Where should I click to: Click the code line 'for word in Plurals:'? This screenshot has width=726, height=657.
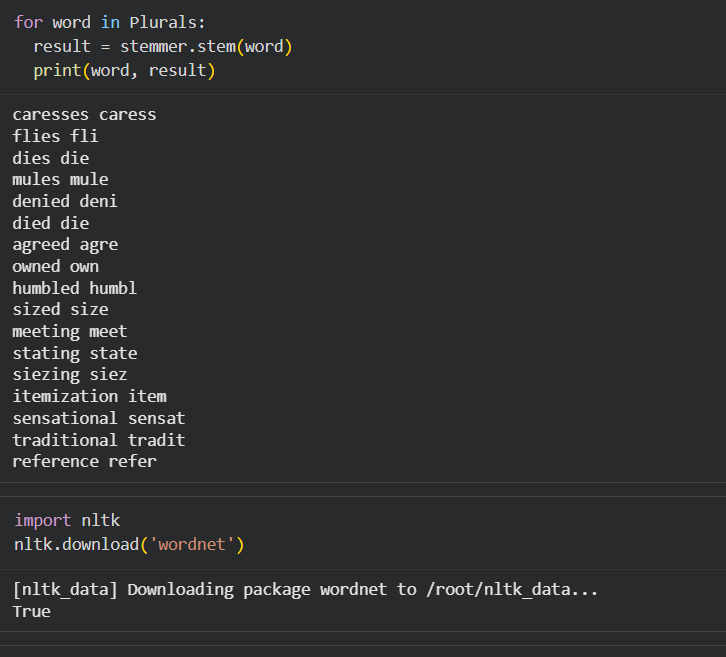(109, 22)
